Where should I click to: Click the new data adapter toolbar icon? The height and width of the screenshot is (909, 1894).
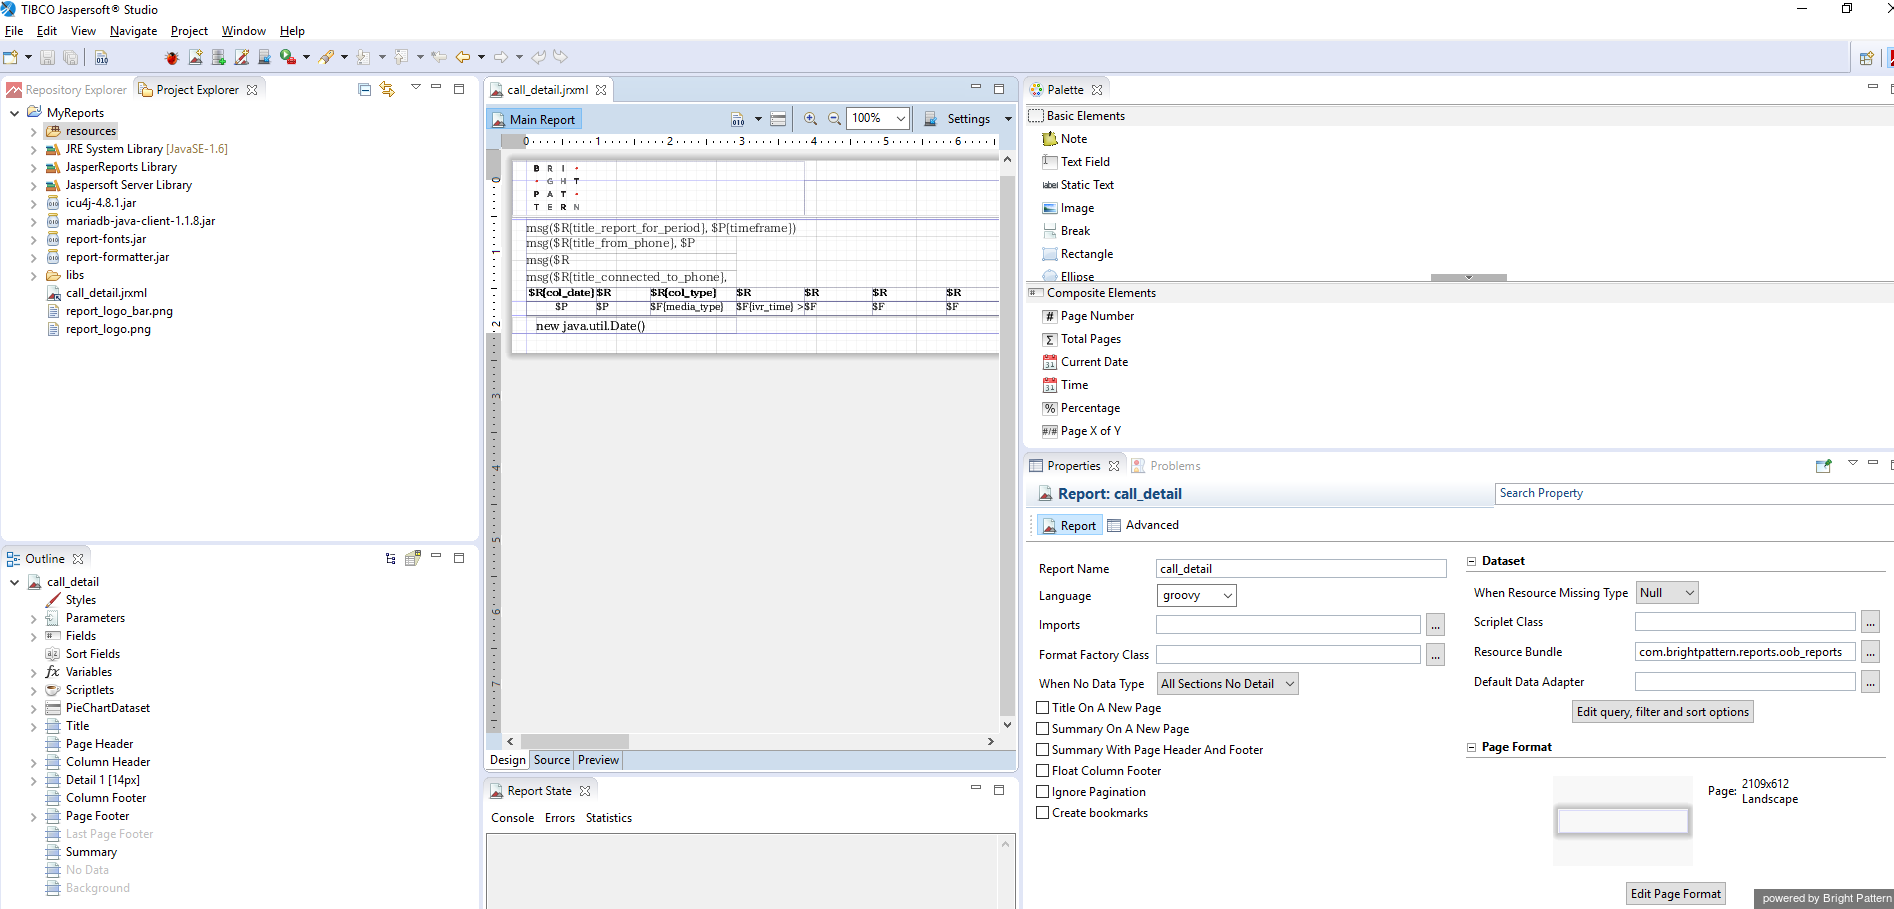[x=219, y=58]
